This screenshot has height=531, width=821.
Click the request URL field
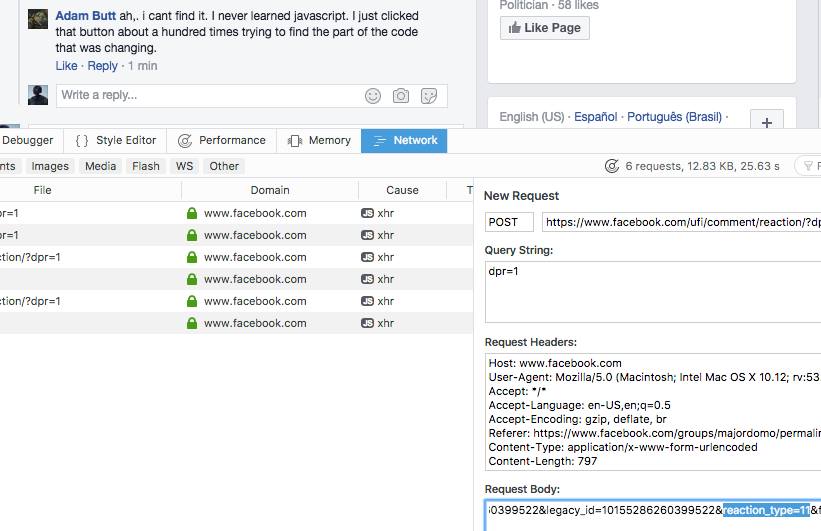tap(681, 222)
